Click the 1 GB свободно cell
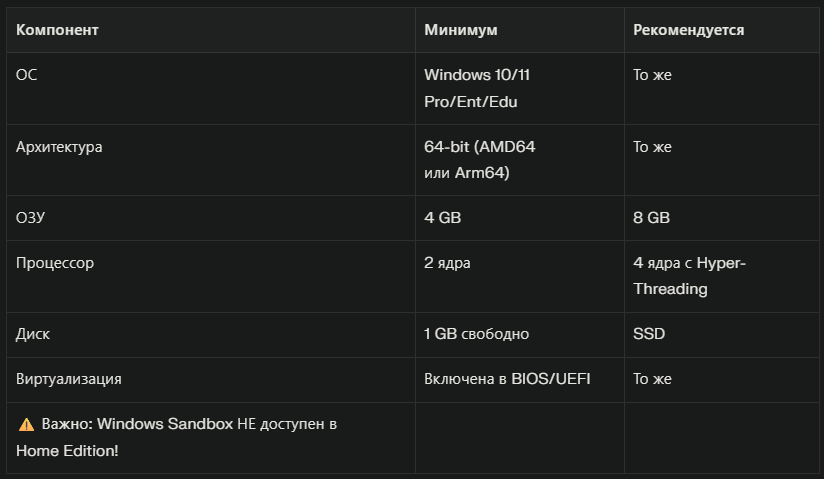The width and height of the screenshot is (824, 479). point(476,334)
